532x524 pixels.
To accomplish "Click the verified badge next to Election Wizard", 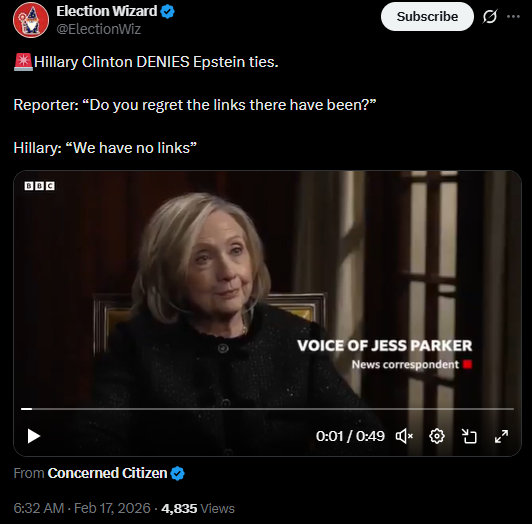I will click(x=167, y=12).
